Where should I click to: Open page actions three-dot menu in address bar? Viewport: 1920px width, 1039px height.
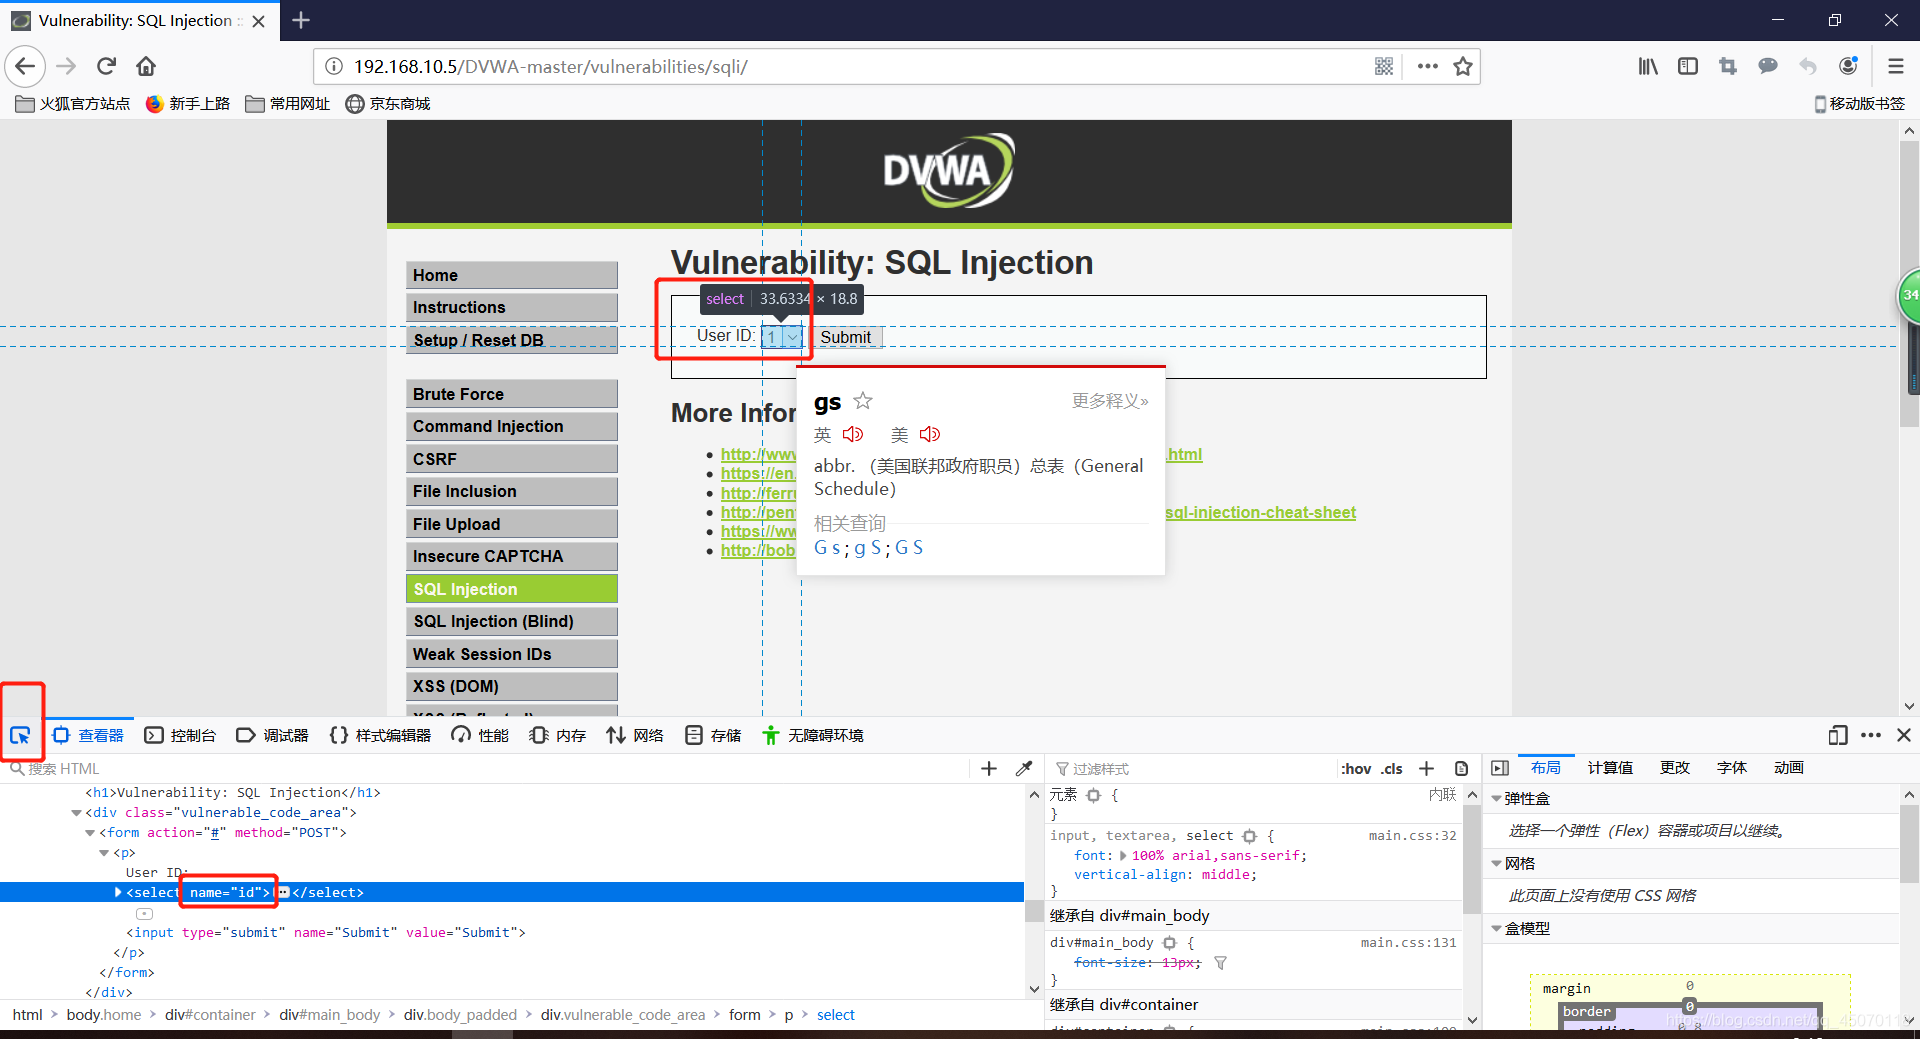[x=1427, y=66]
